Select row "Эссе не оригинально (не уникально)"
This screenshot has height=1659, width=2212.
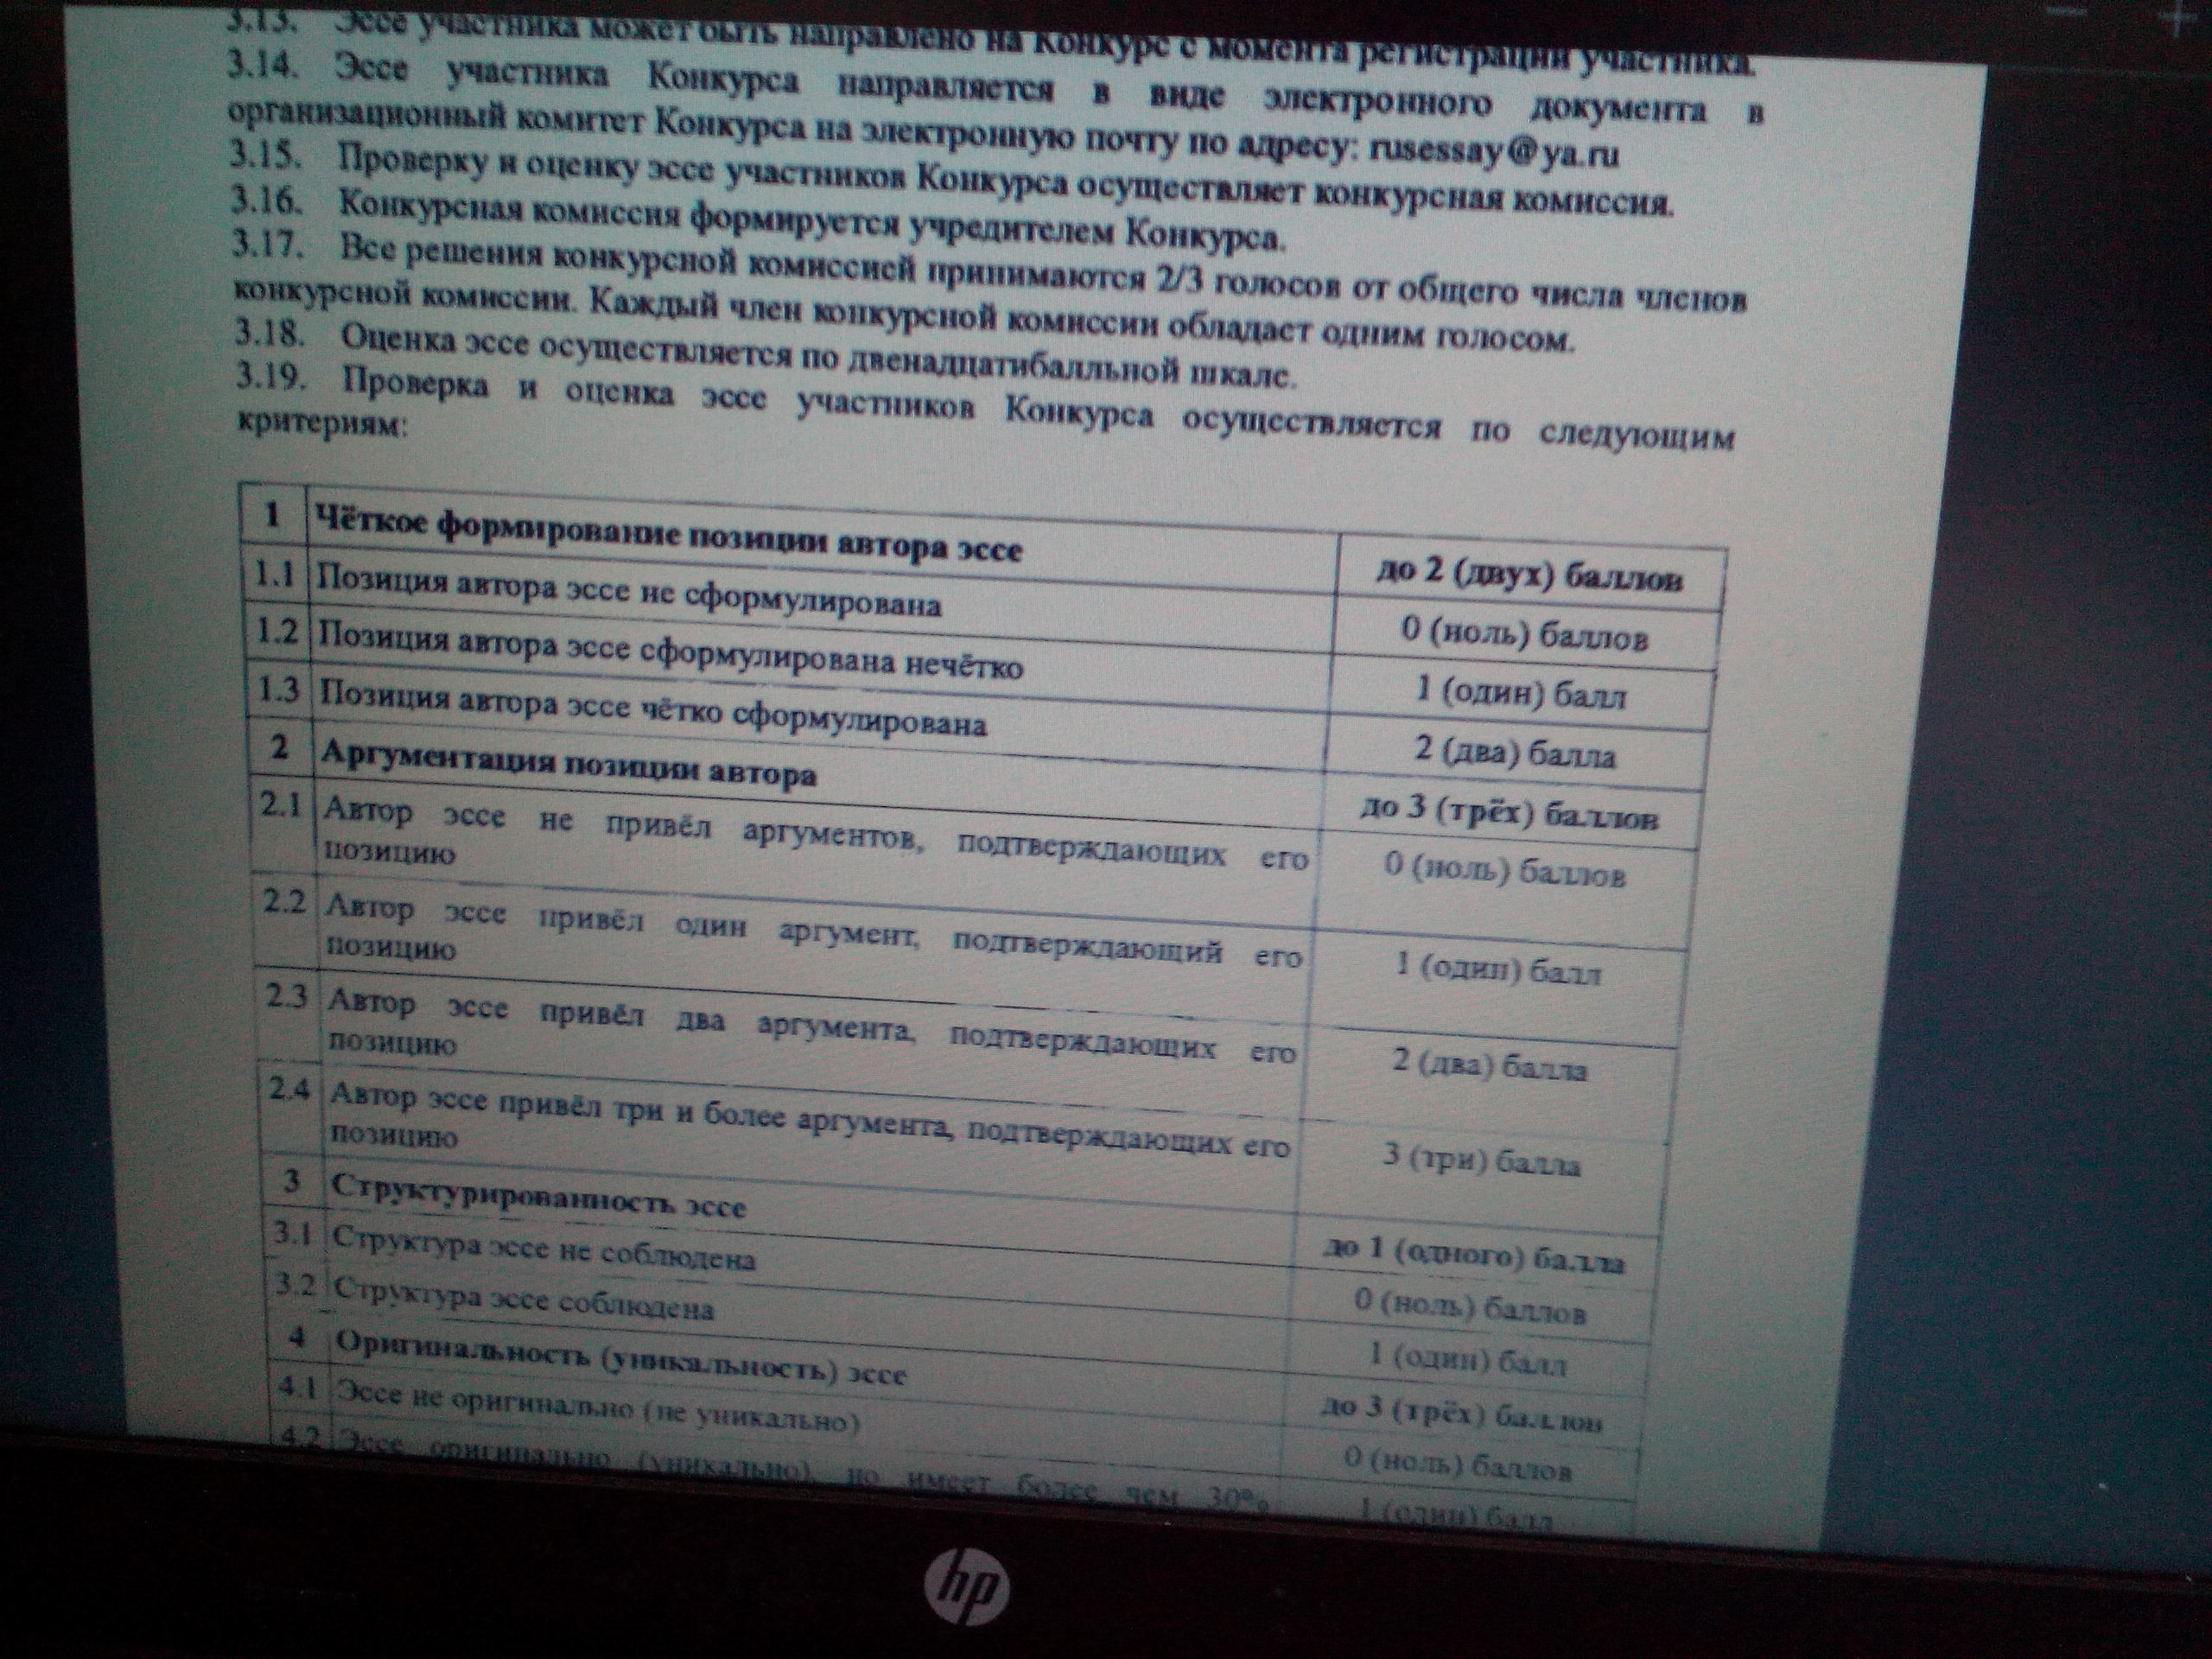pos(598,1406)
